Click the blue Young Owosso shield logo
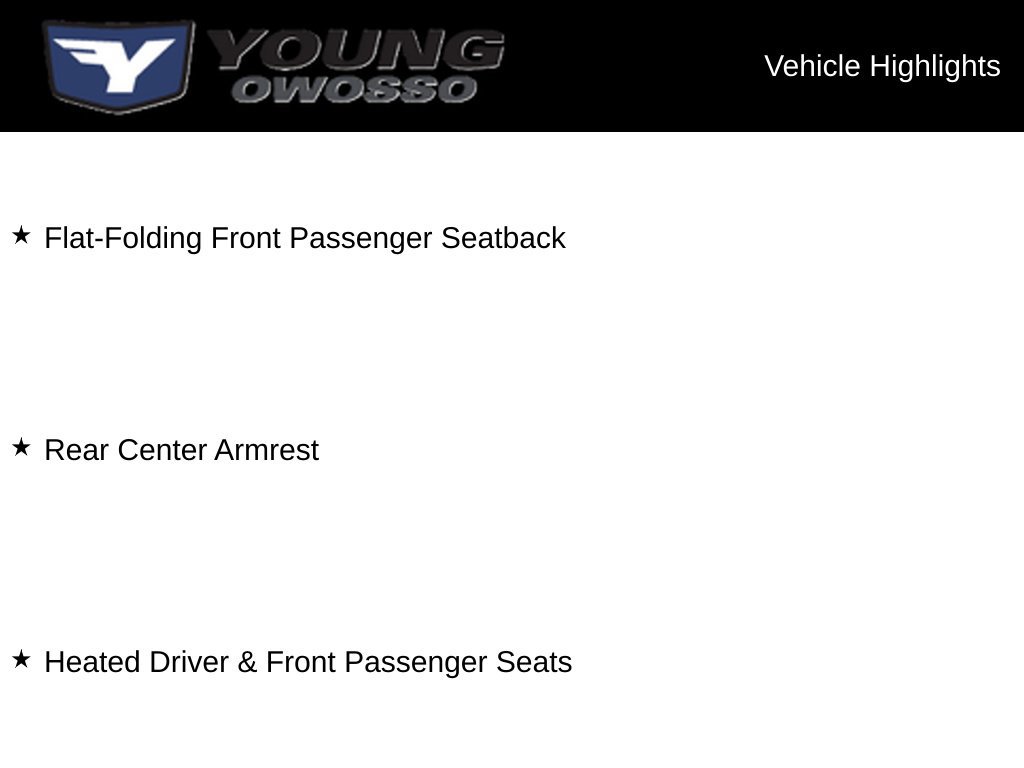 tap(119, 67)
